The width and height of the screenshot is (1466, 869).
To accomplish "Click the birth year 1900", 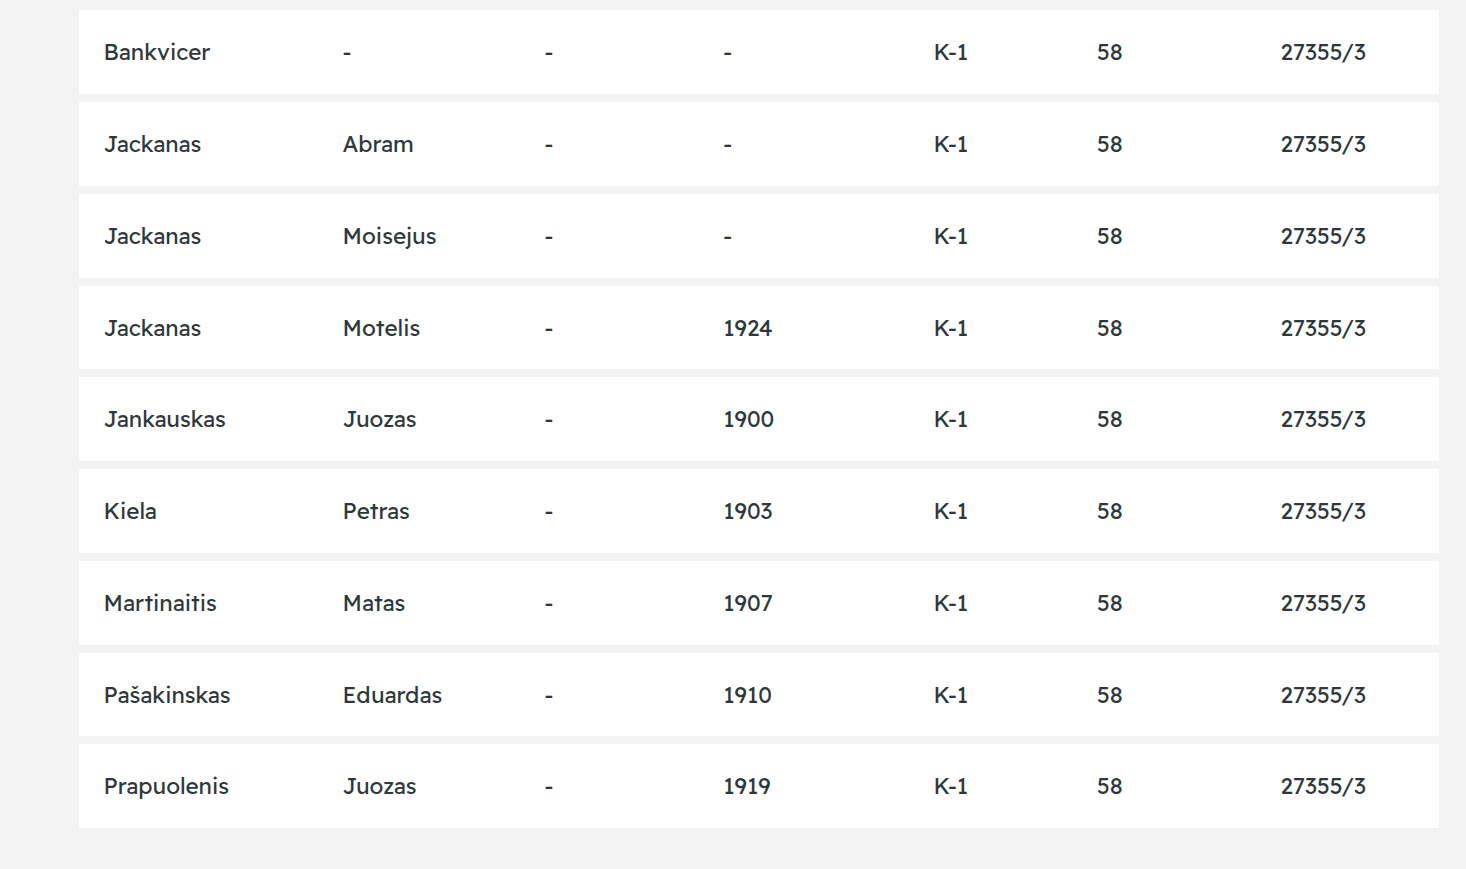I will (x=748, y=420).
